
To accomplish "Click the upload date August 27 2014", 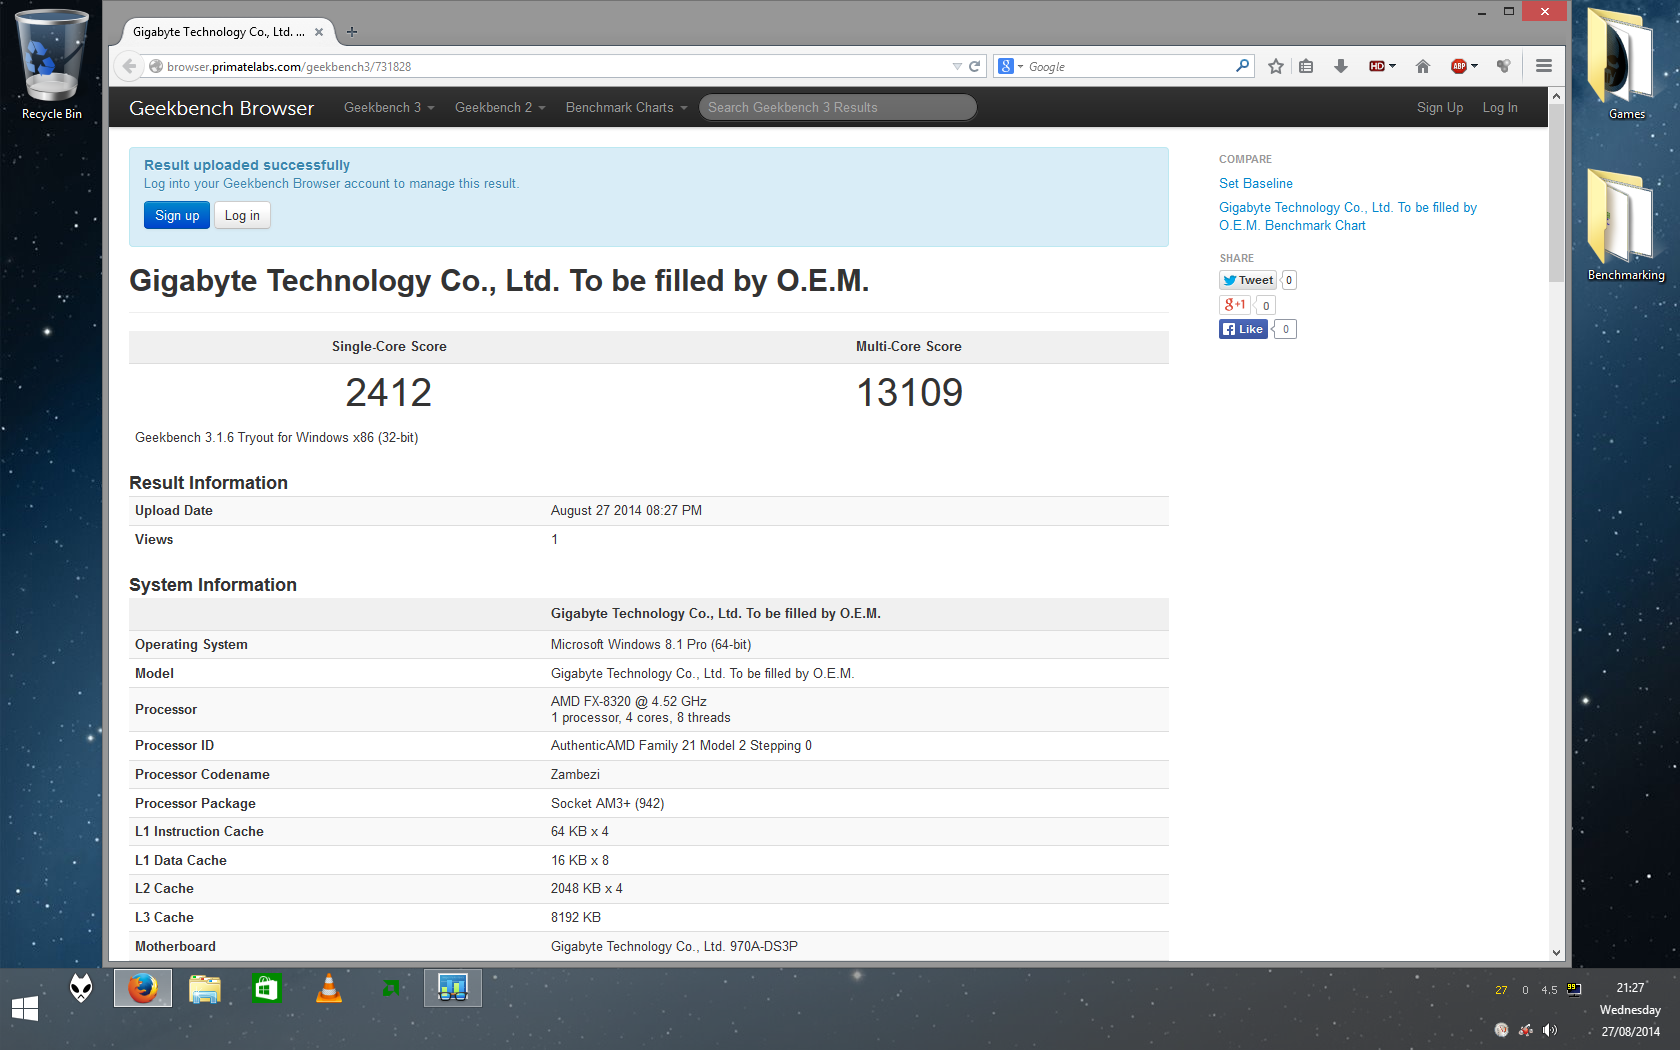I will 626,510.
